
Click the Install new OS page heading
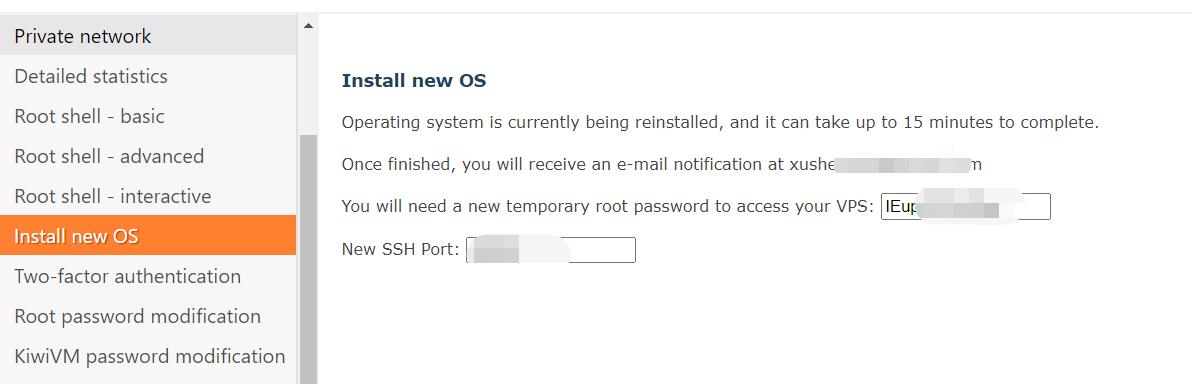pyautogui.click(x=414, y=81)
